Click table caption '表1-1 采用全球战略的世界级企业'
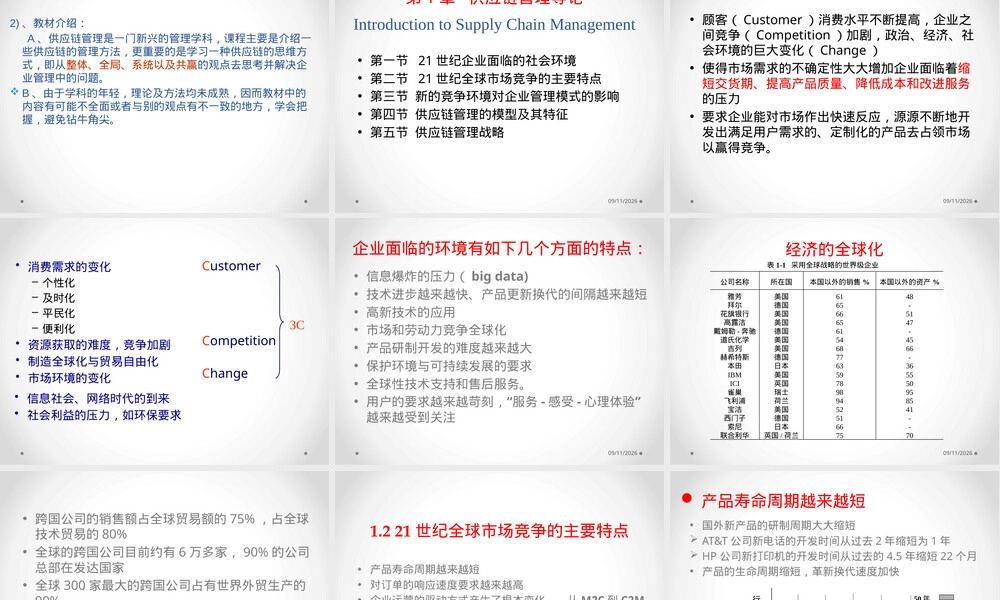This screenshot has width=1000, height=600. [x=822, y=265]
